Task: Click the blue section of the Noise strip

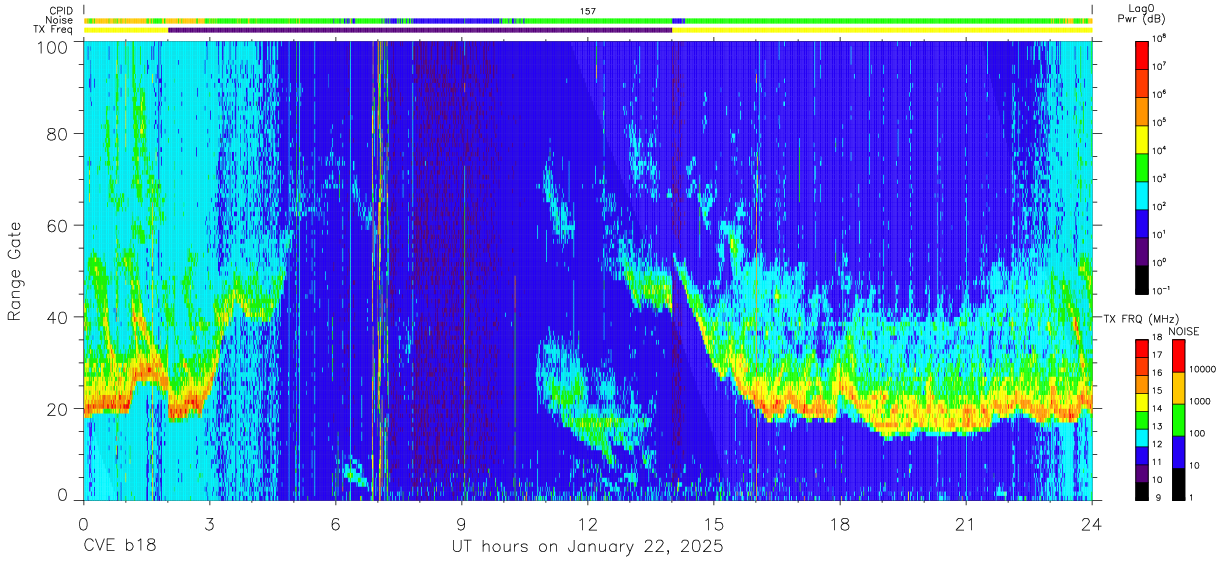Action: click(455, 20)
